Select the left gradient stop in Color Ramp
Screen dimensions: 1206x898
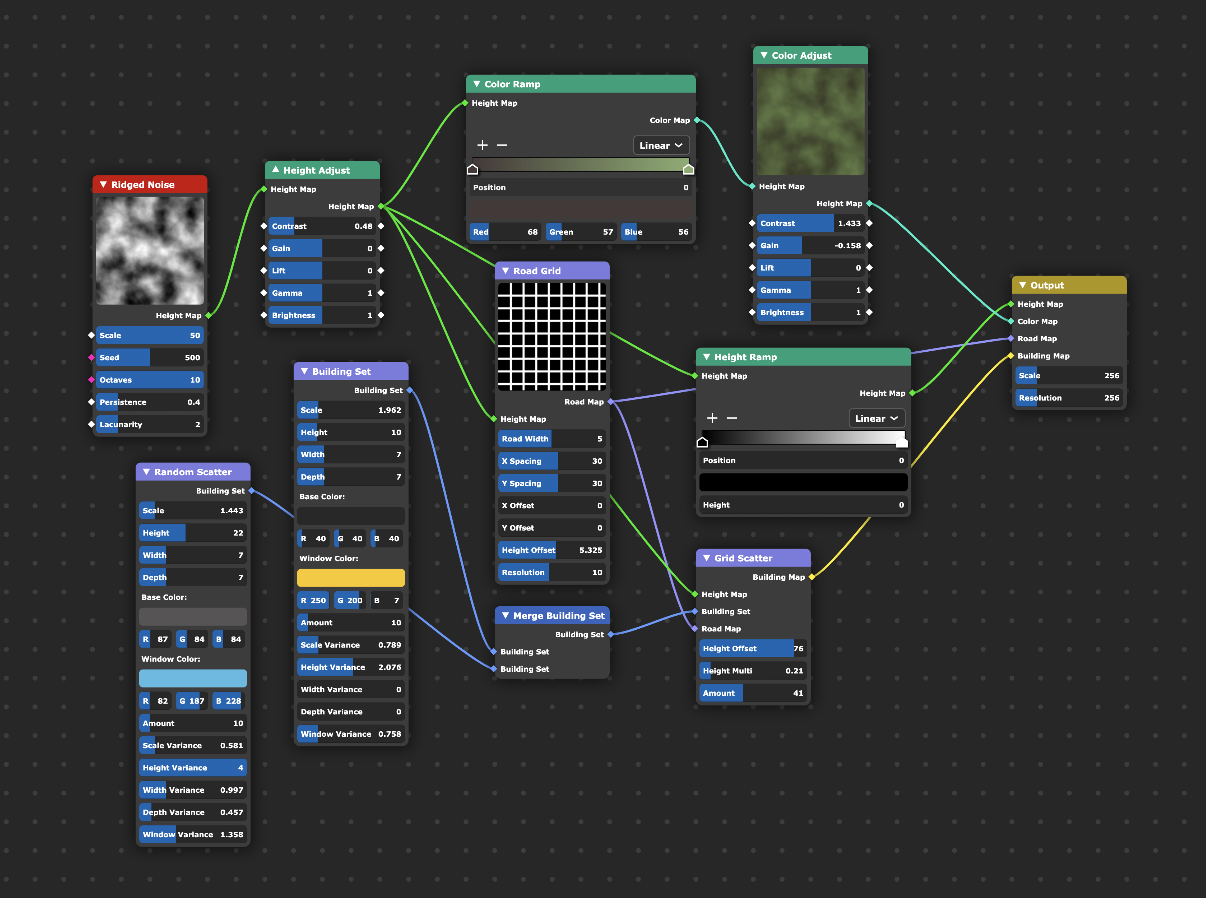(x=473, y=169)
